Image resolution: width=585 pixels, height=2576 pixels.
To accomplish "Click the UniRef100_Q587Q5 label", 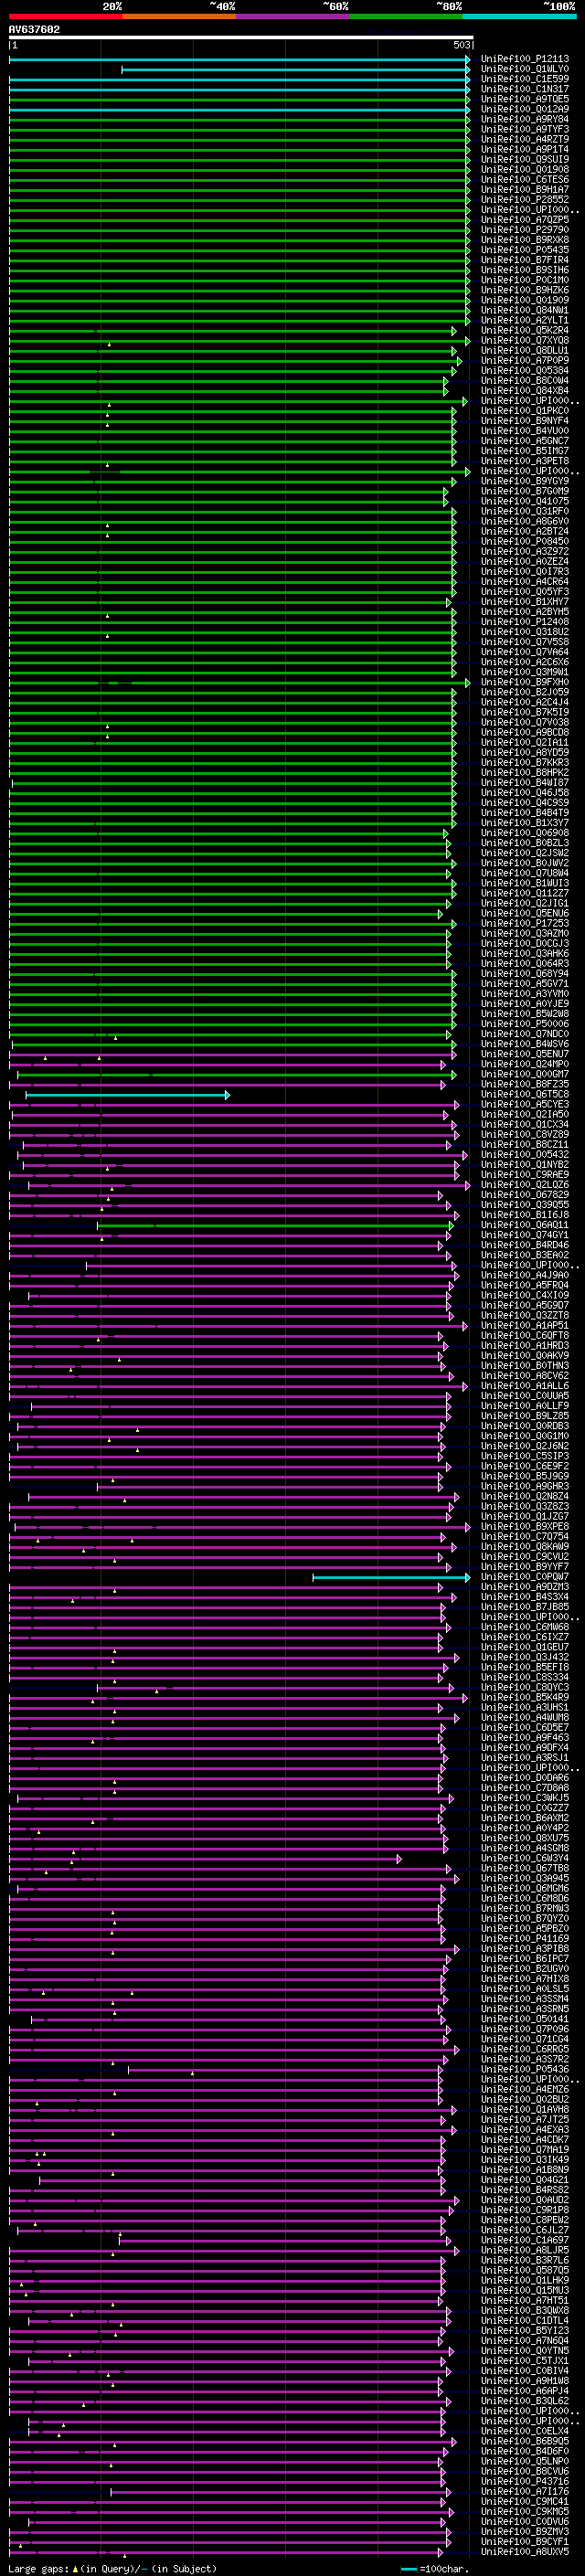I will (x=524, y=2270).
